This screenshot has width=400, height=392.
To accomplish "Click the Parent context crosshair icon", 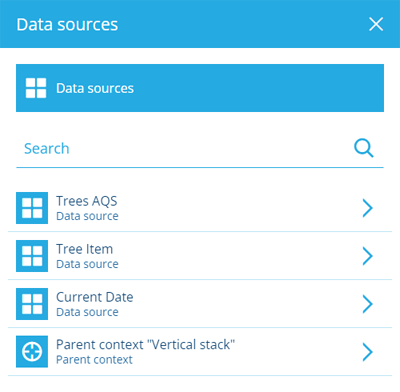I will pyautogui.click(x=32, y=352).
